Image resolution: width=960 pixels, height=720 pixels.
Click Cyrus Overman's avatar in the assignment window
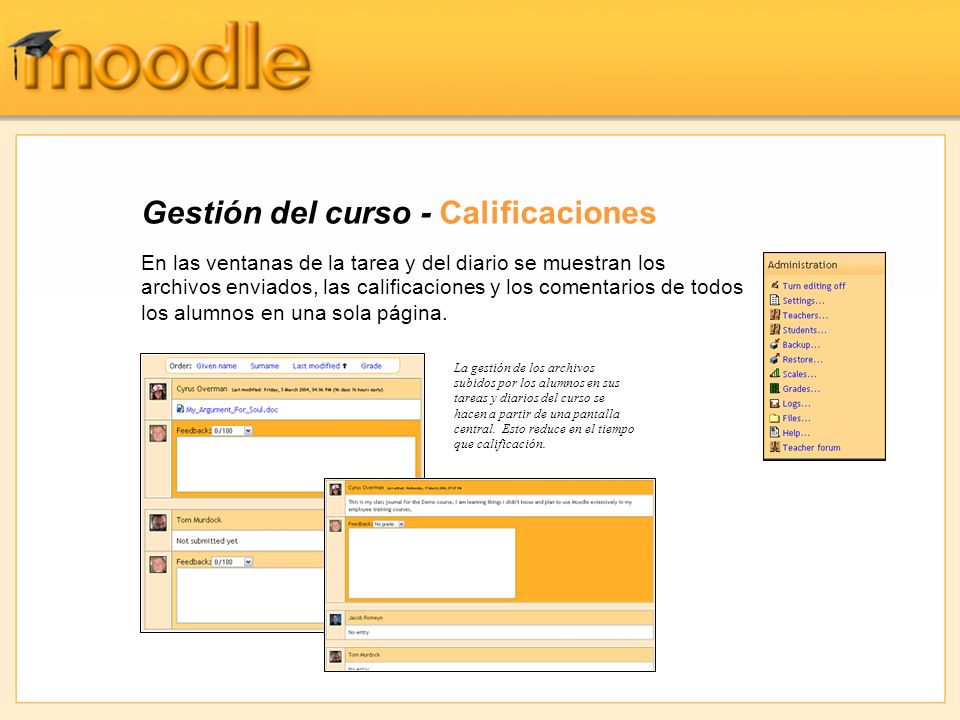pos(158,392)
